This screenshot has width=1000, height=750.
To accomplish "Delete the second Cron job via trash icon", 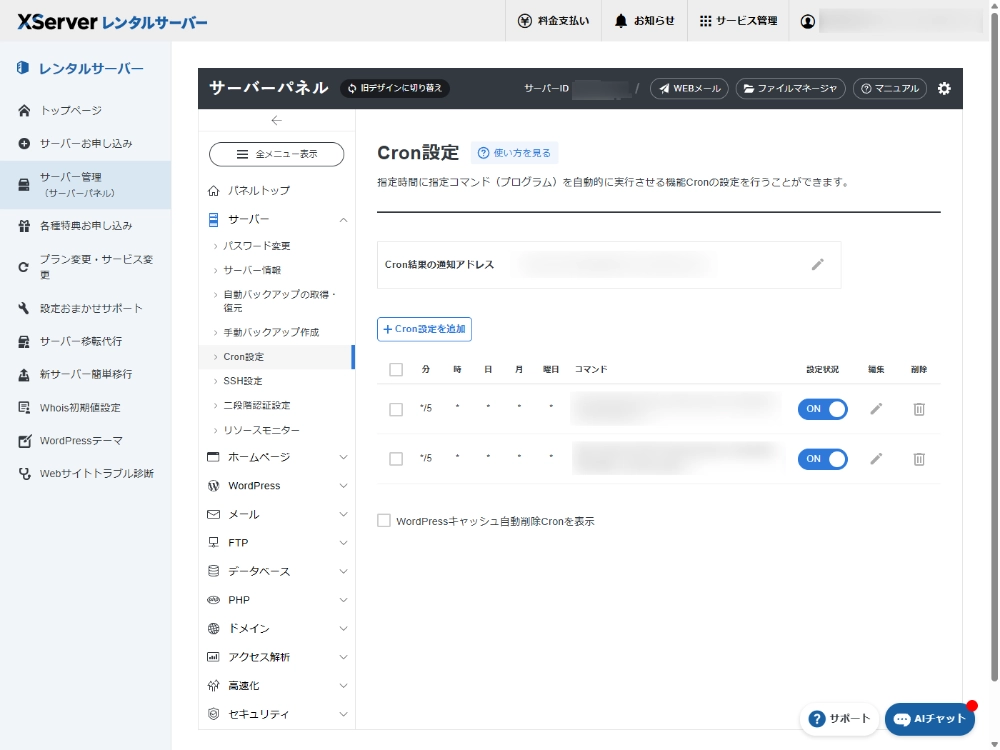I will 918,459.
